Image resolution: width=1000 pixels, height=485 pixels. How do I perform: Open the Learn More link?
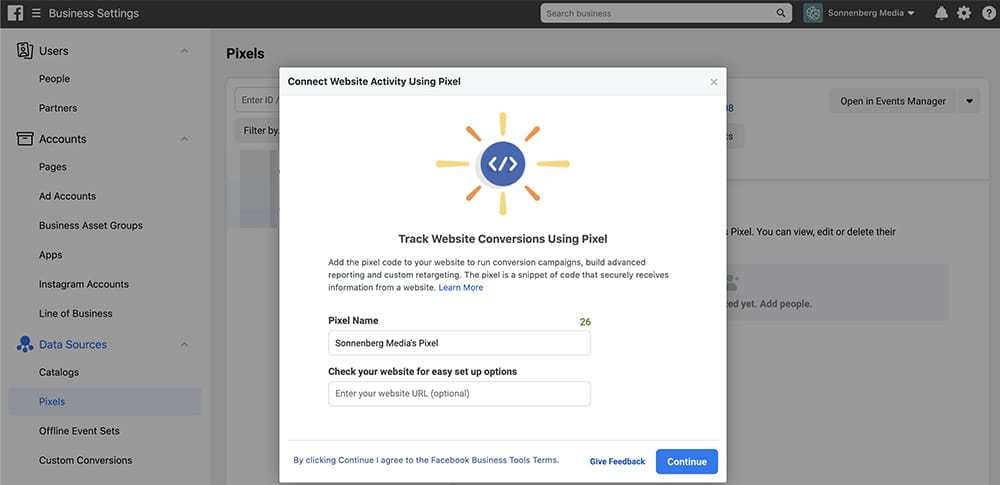click(x=460, y=288)
